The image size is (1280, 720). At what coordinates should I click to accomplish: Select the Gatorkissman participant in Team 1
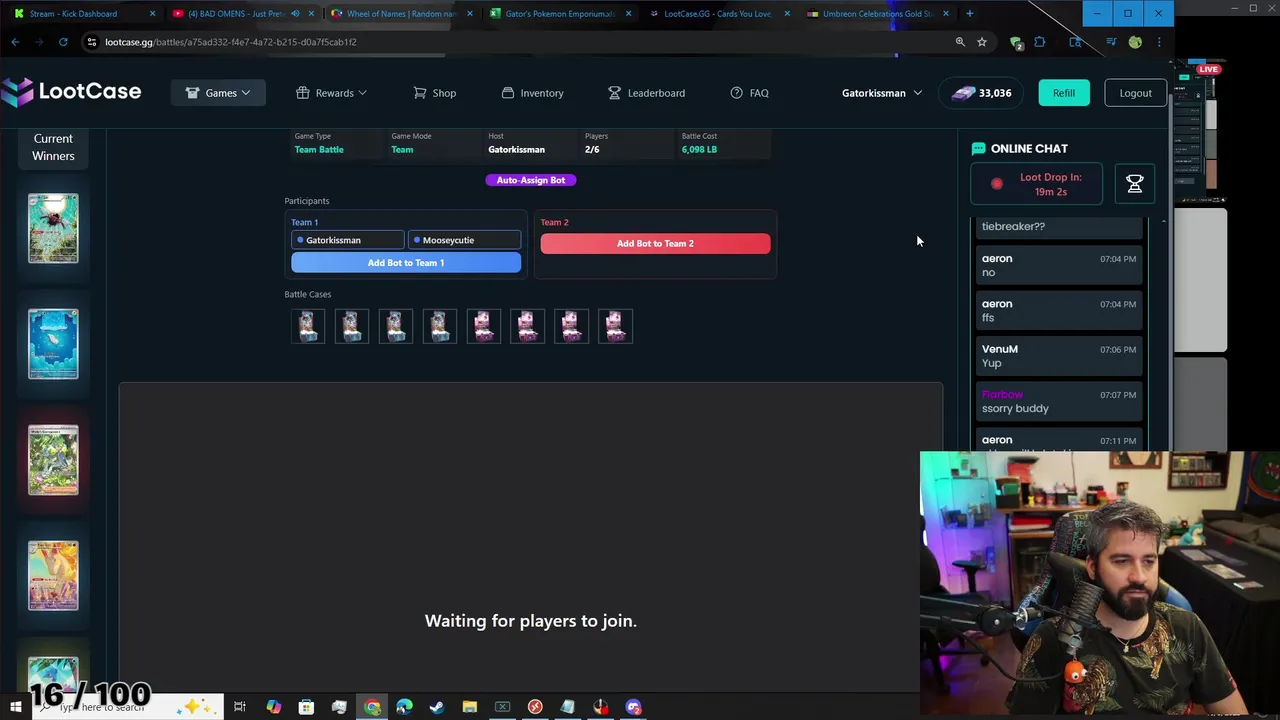click(347, 240)
